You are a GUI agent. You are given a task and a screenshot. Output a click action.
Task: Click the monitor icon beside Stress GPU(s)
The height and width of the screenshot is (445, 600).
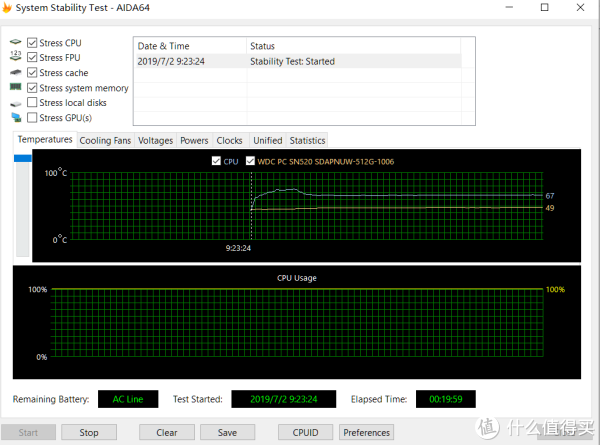(16, 117)
